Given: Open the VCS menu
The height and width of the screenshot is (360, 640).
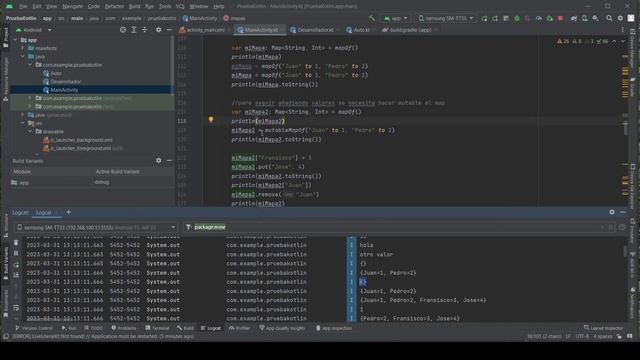Looking at the screenshot, I should point(180,7).
